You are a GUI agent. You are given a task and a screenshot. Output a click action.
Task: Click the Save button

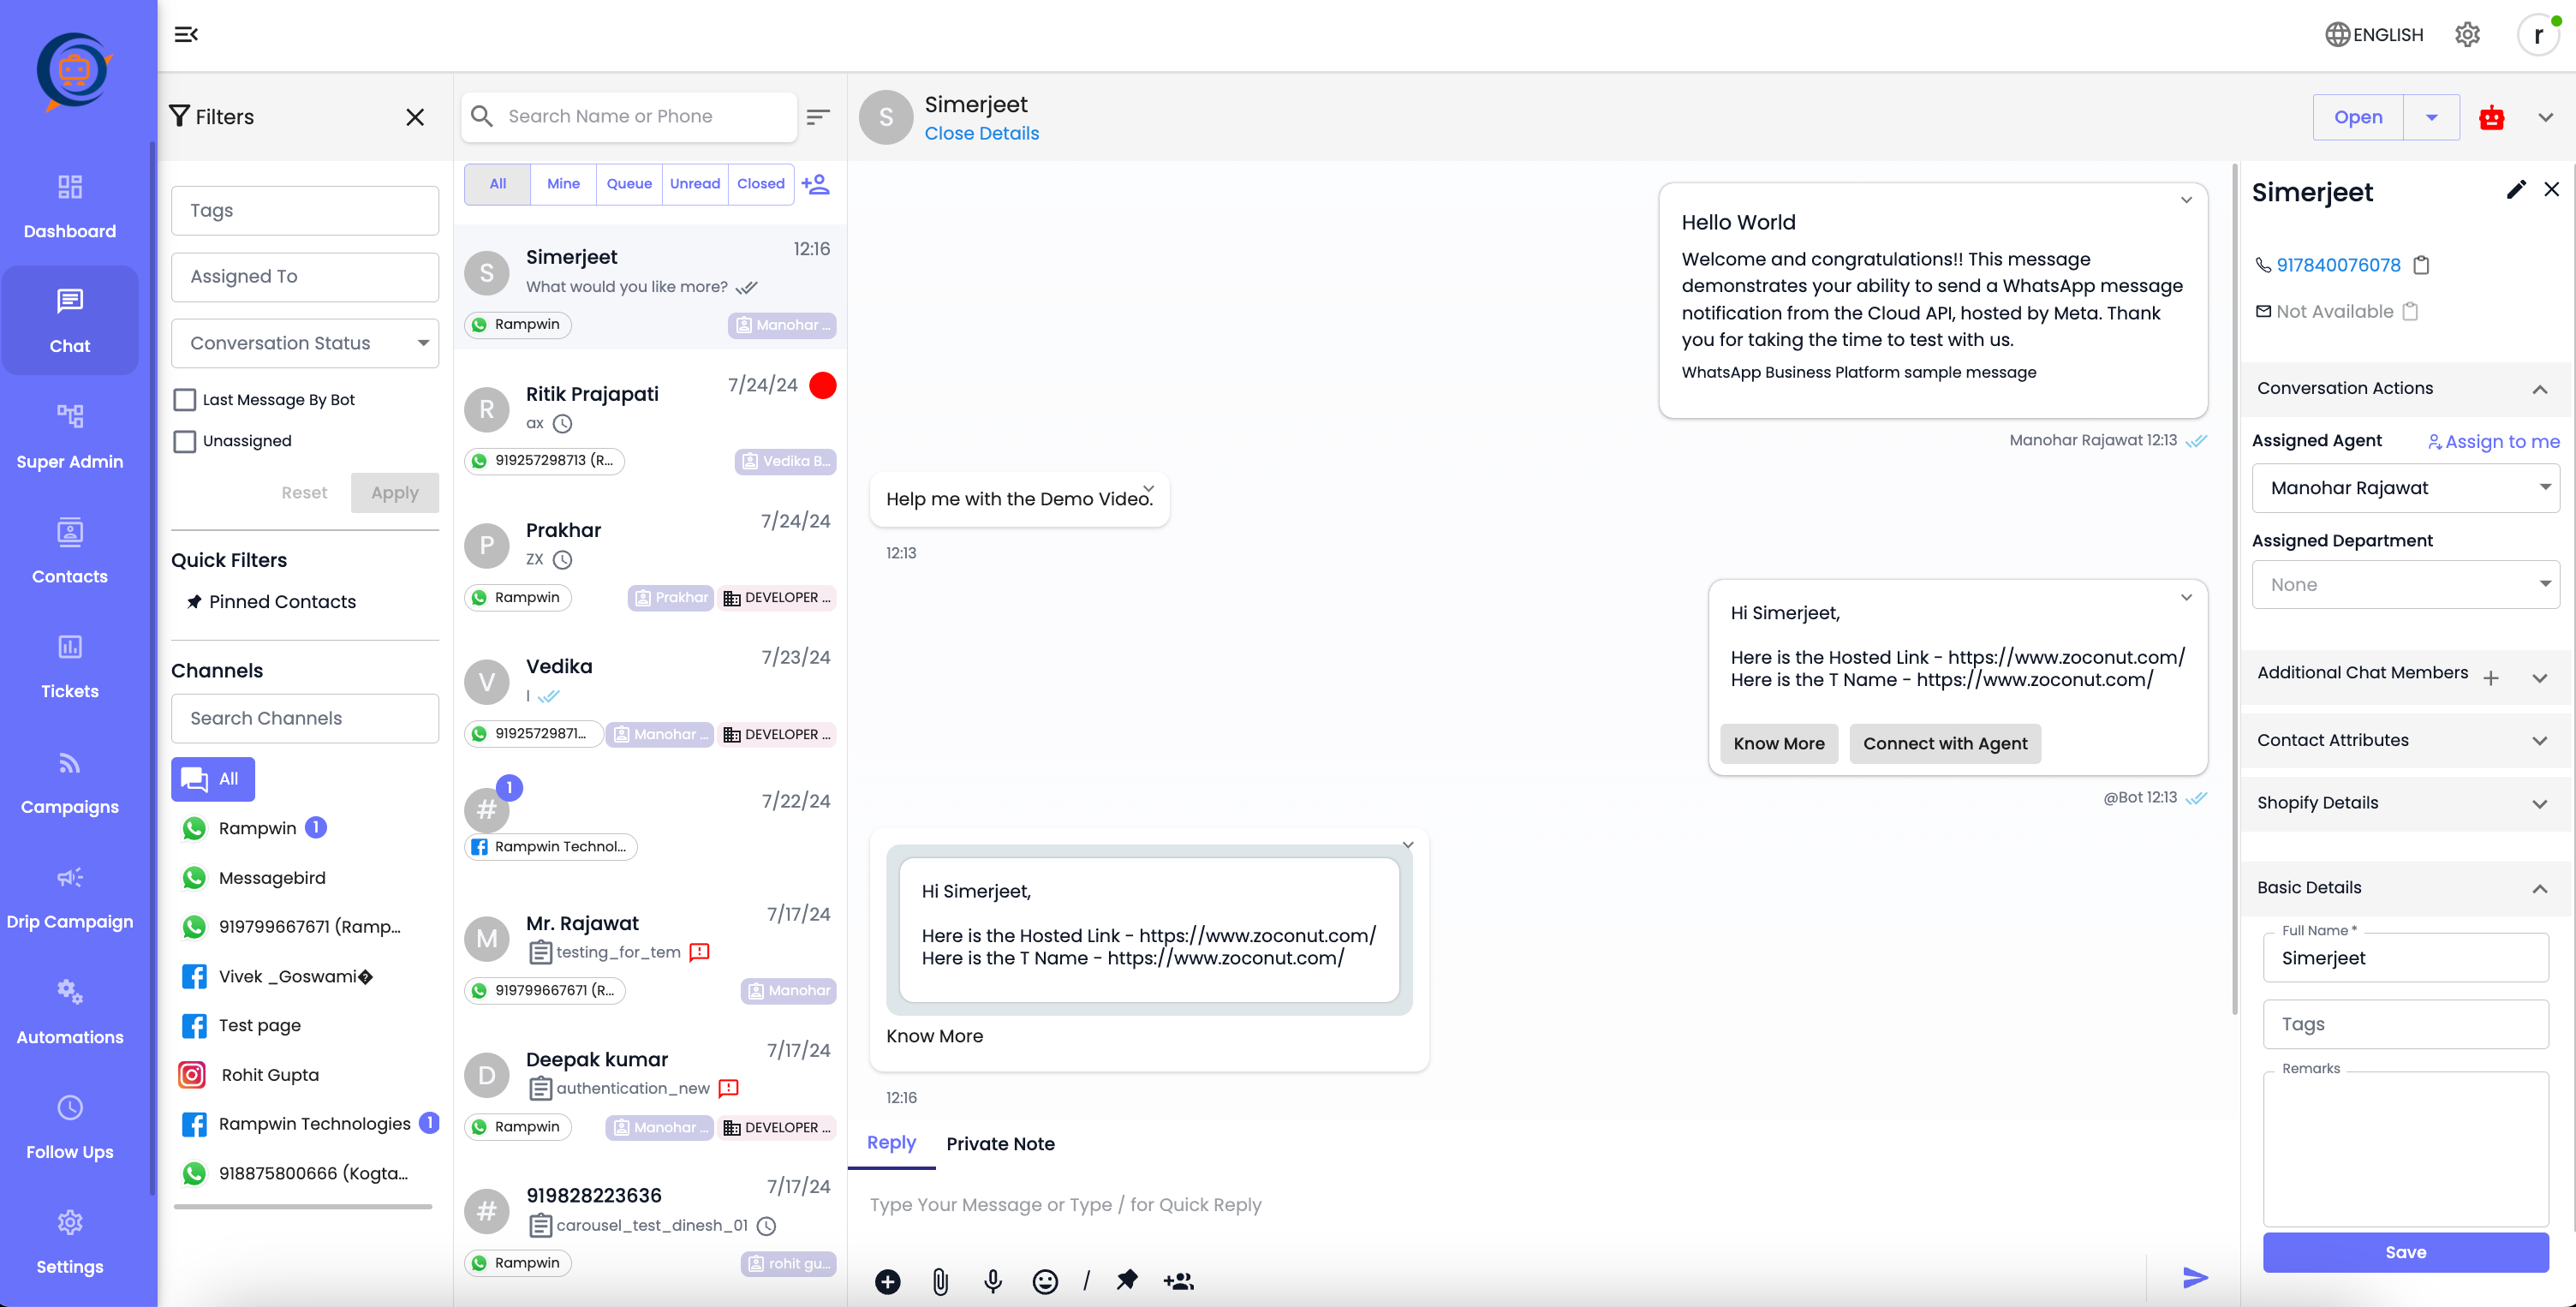pos(2404,1252)
